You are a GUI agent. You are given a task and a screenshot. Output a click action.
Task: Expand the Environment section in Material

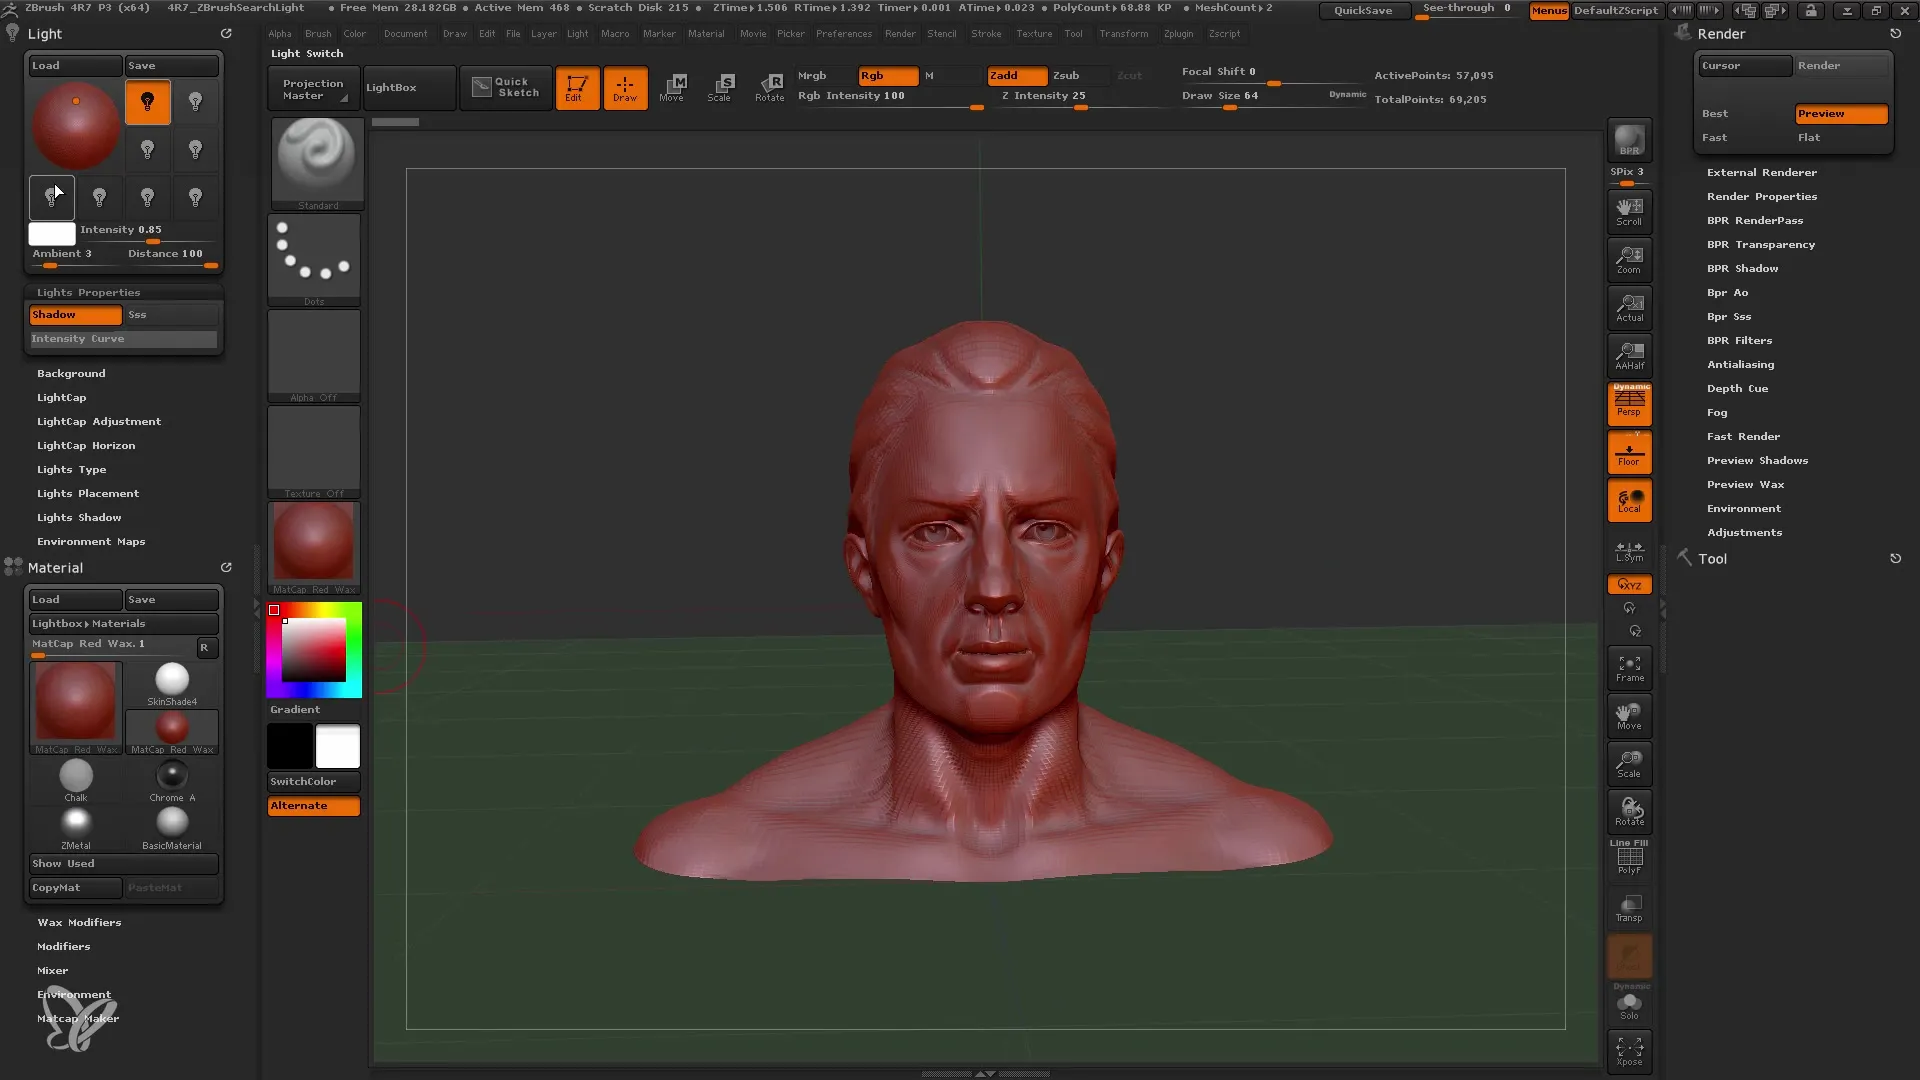pos(74,994)
